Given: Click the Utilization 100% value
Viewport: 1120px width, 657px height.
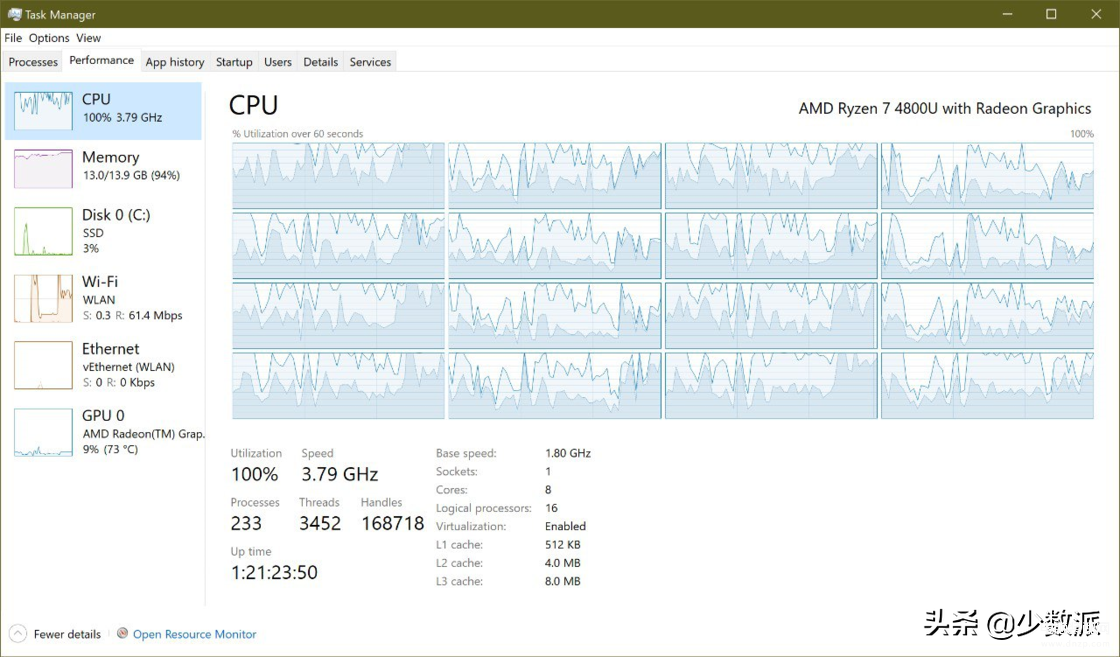Looking at the screenshot, I should (254, 474).
